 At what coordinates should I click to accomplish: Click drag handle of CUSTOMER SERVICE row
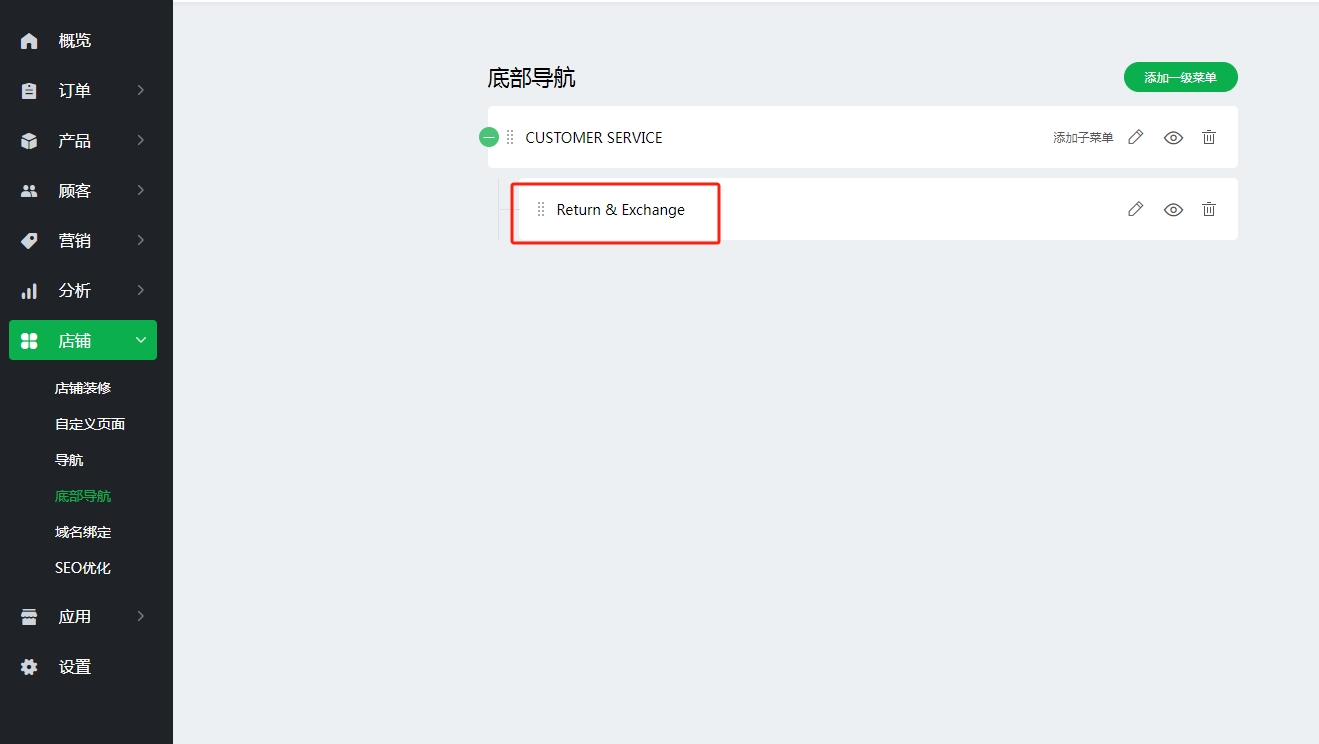coord(510,137)
